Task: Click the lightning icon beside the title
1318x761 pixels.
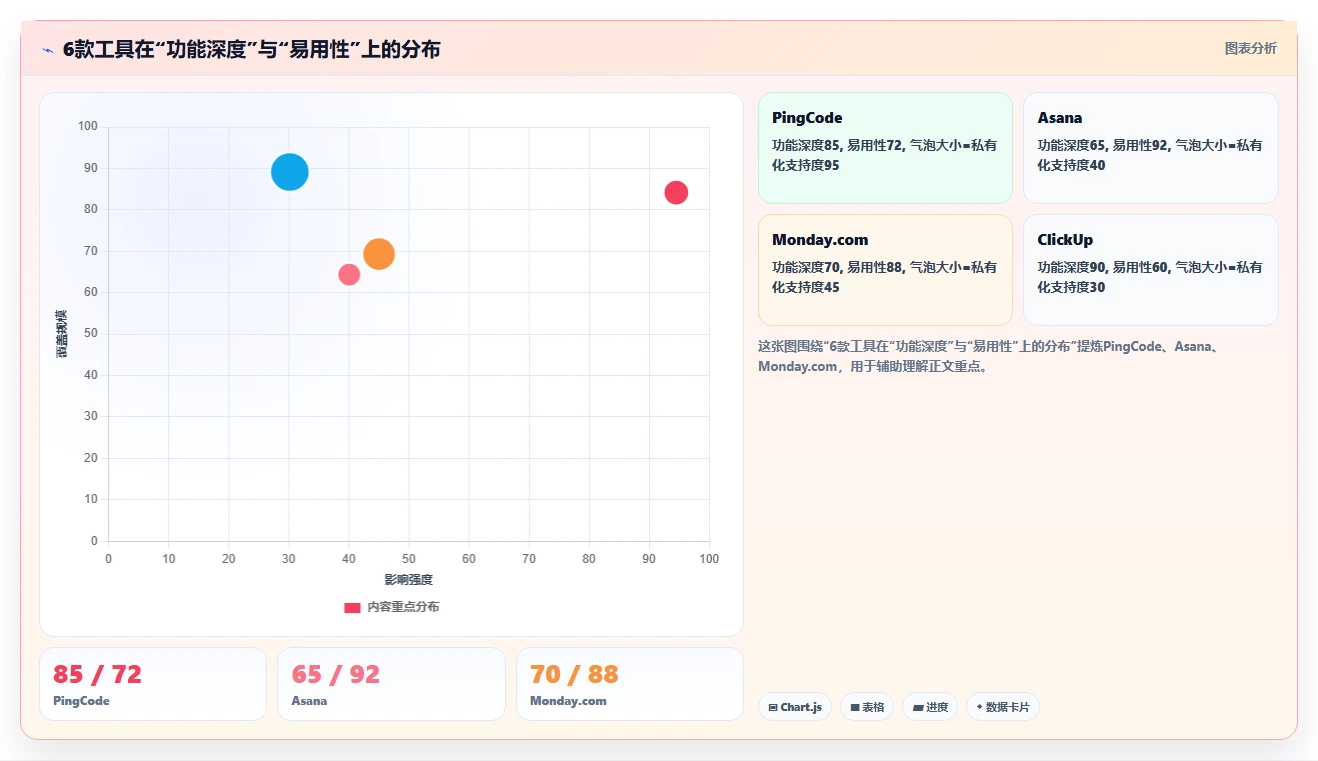Action: coord(48,49)
